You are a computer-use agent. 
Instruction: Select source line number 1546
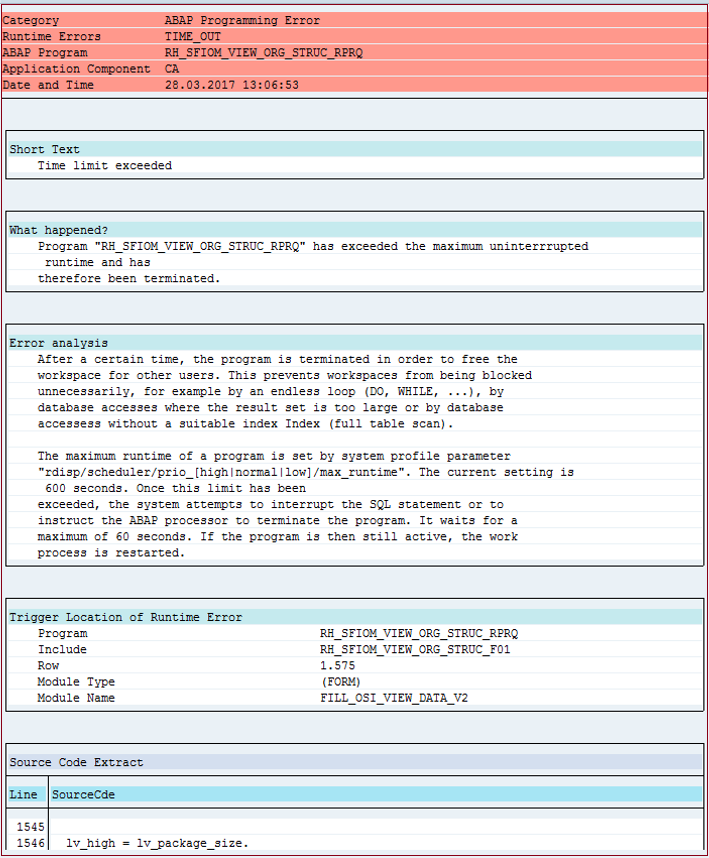click(30, 843)
